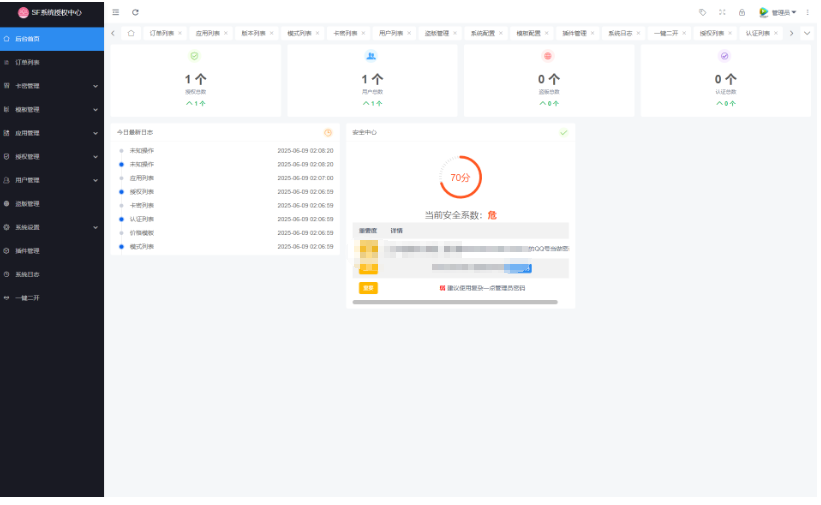The image size is (821, 505).
Task: Close the 订单列表 tab
Action: 180,33
